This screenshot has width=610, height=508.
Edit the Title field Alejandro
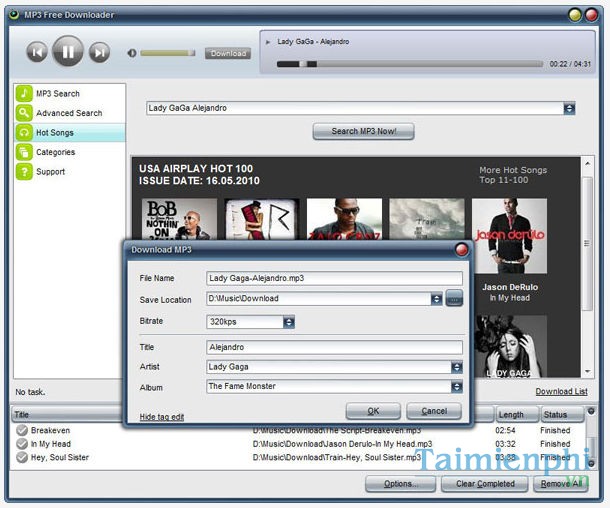click(334, 347)
